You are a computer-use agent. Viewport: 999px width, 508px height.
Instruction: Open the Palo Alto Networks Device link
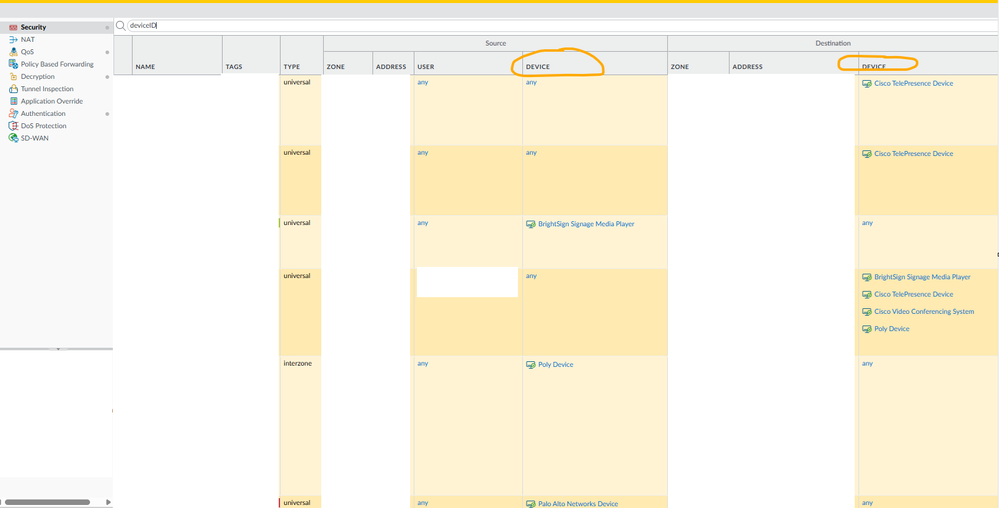pyautogui.click(x=578, y=504)
